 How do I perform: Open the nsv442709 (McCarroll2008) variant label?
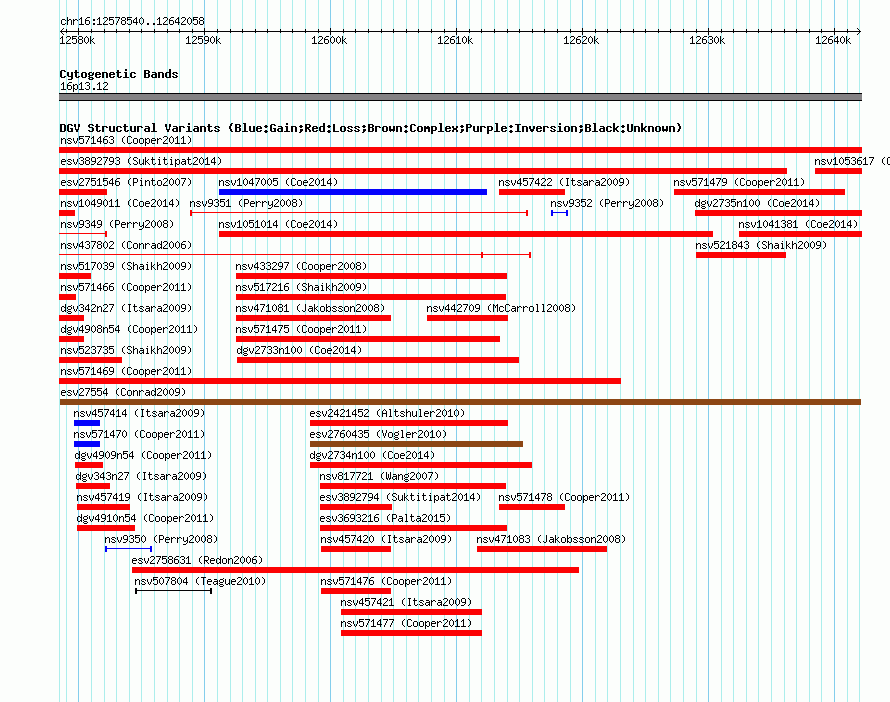point(501,308)
